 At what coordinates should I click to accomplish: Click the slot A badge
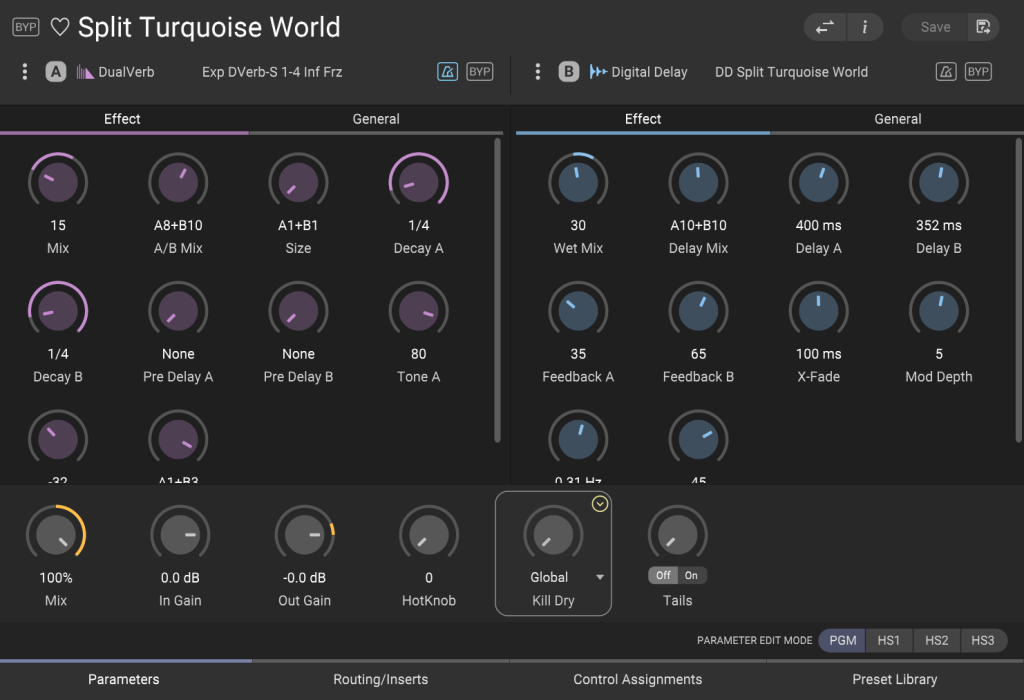point(56,72)
